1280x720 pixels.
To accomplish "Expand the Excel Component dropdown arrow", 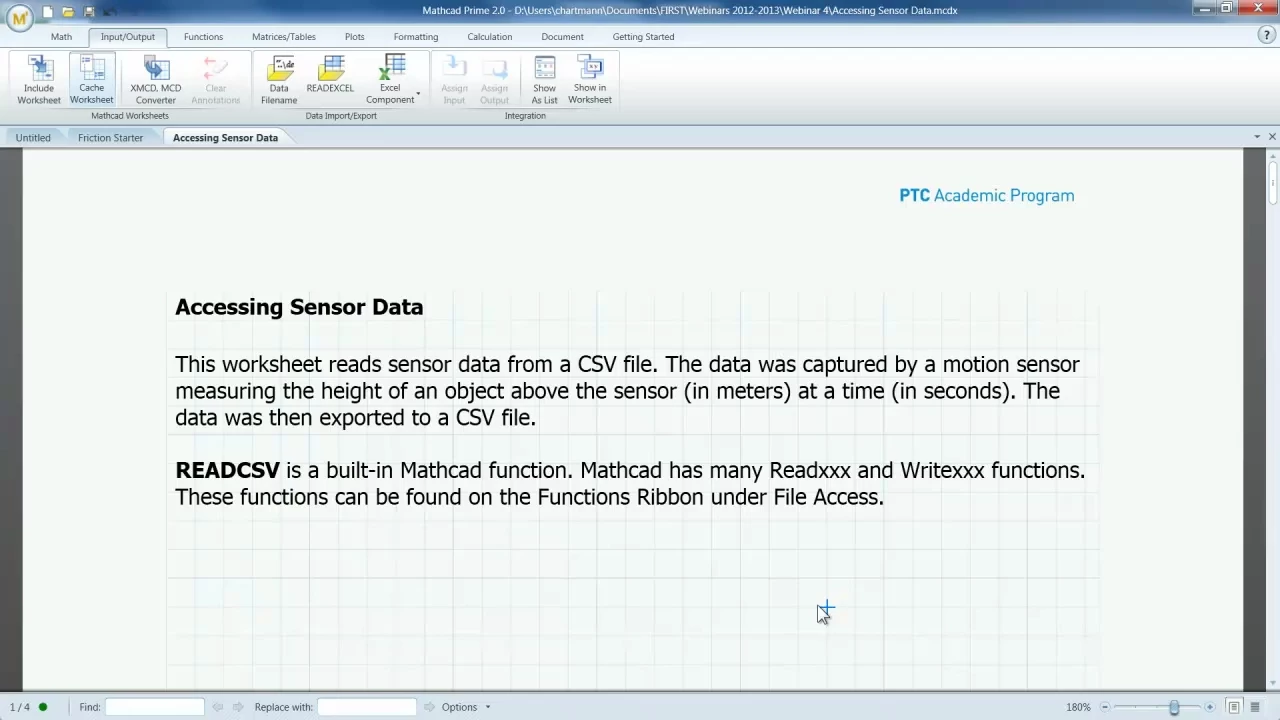I will pos(418,95).
